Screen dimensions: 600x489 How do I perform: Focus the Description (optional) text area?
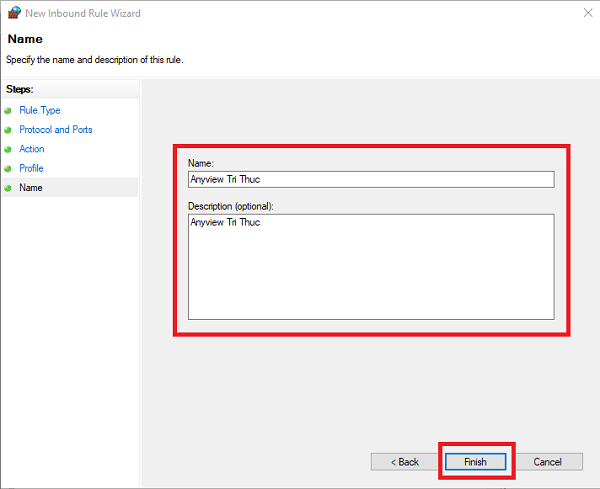click(x=371, y=267)
